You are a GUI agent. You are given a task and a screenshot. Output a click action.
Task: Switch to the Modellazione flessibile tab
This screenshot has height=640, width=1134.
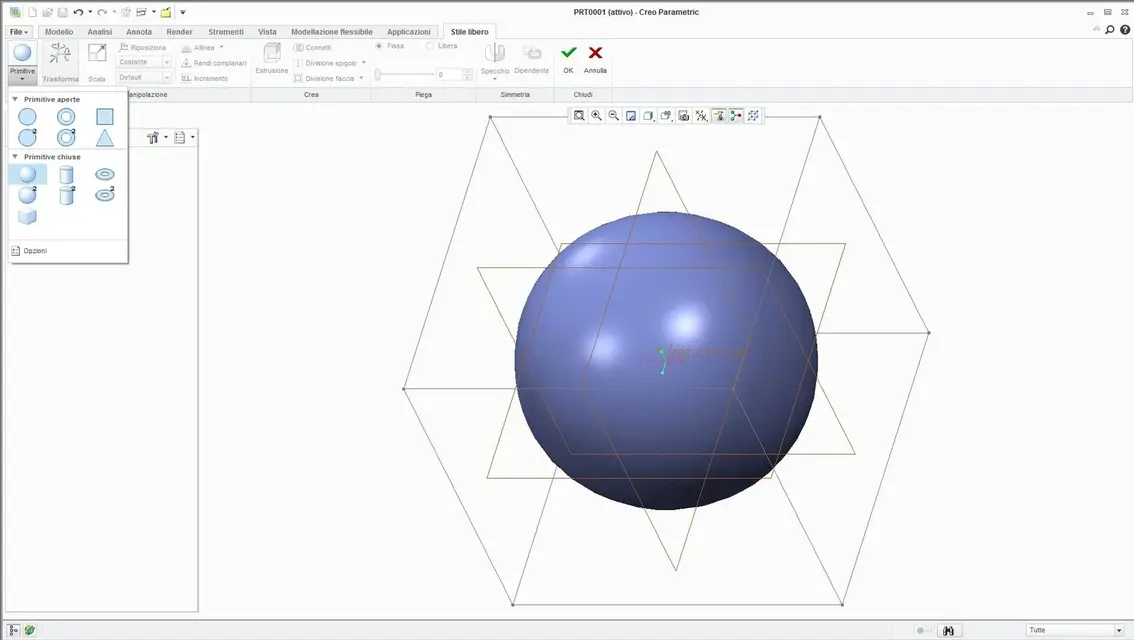pos(332,32)
